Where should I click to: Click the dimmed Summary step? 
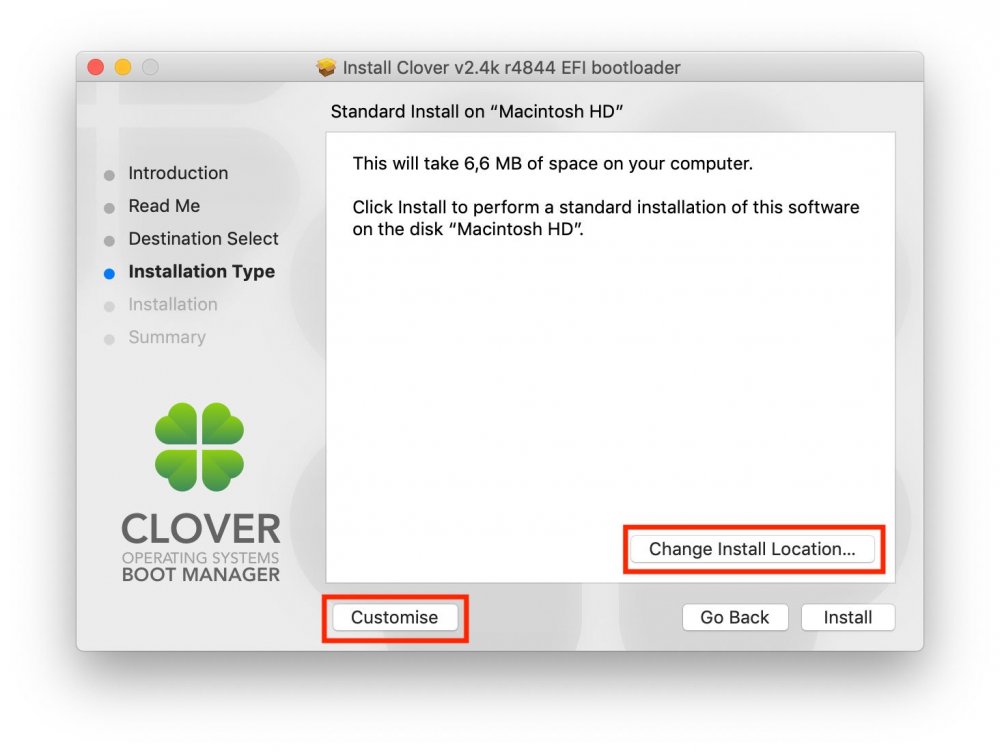[x=167, y=337]
